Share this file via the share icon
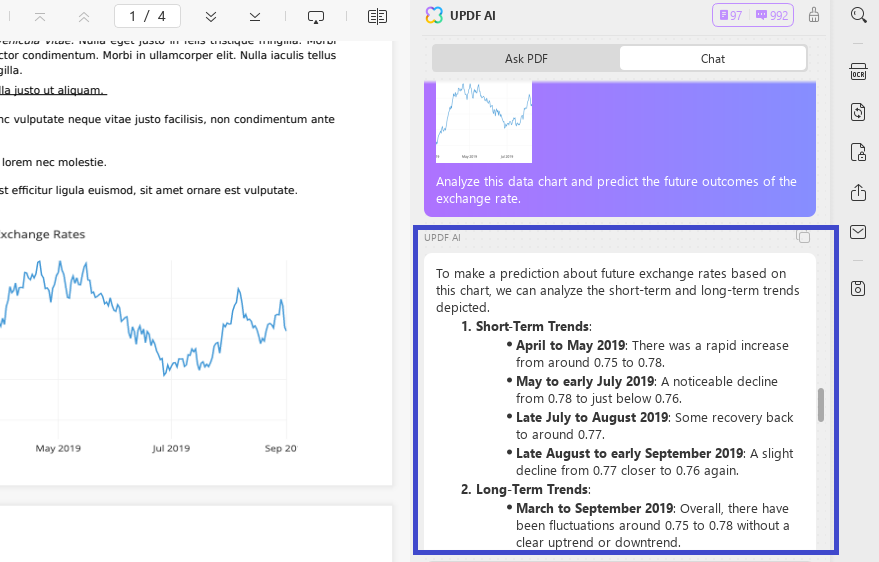The width and height of the screenshot is (879, 562). pyautogui.click(x=858, y=192)
